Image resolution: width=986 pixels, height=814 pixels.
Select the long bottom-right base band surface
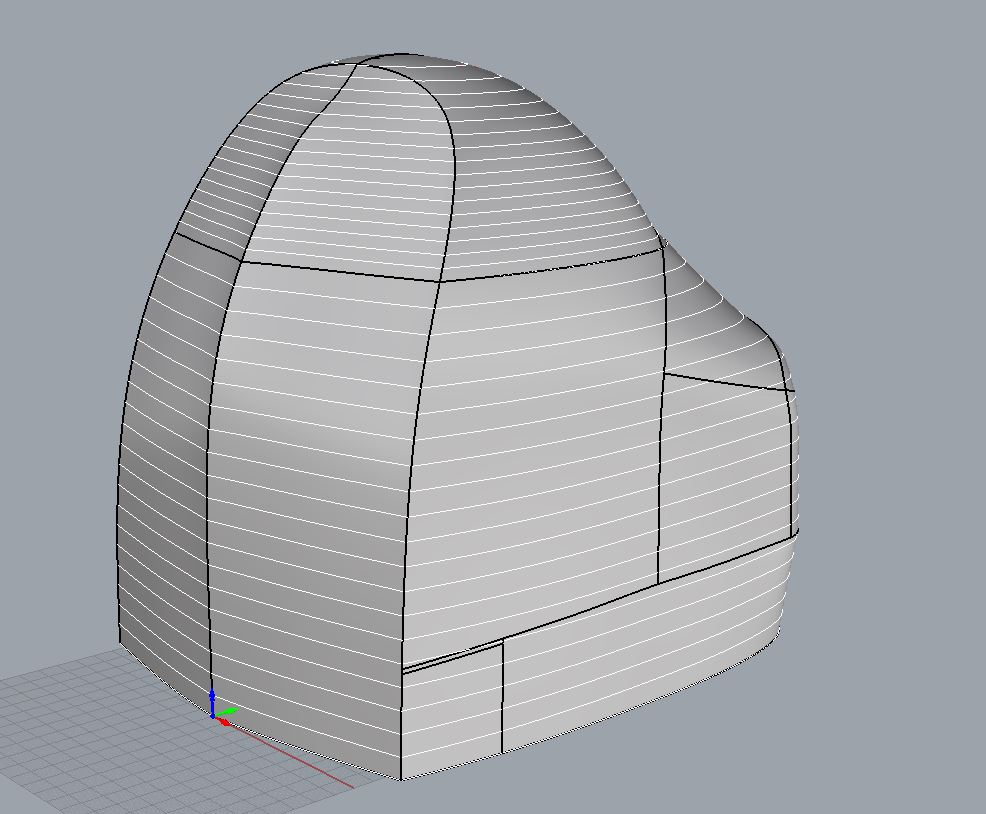[x=640, y=650]
